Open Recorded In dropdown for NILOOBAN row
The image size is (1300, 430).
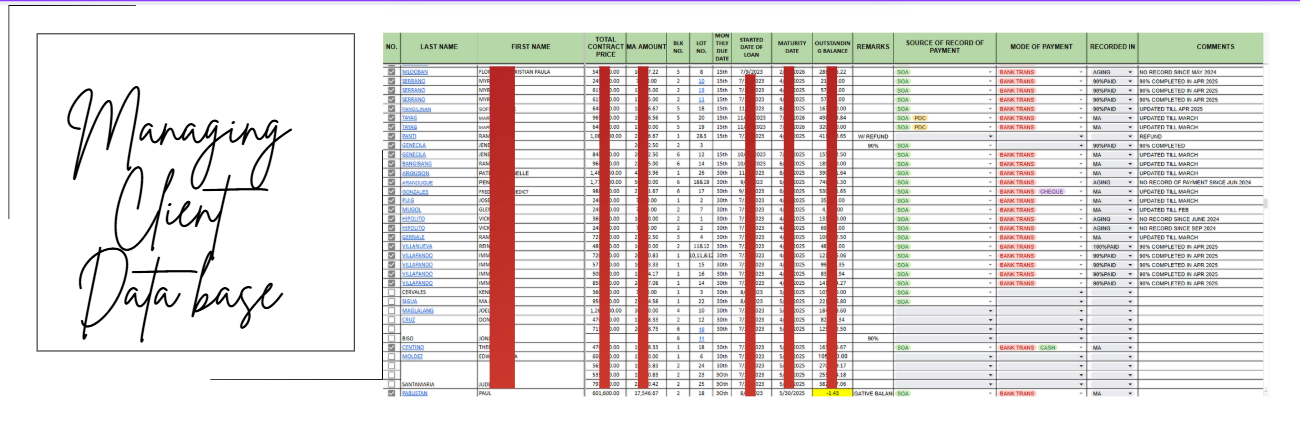pyautogui.click(x=1131, y=72)
